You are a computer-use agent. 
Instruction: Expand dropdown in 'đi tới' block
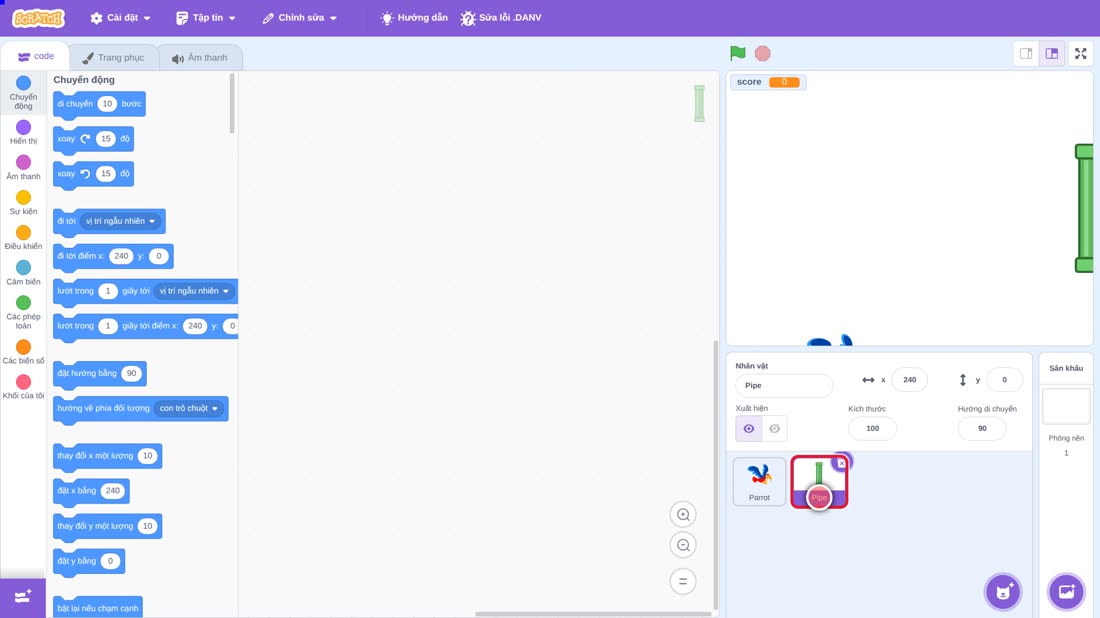coord(120,221)
